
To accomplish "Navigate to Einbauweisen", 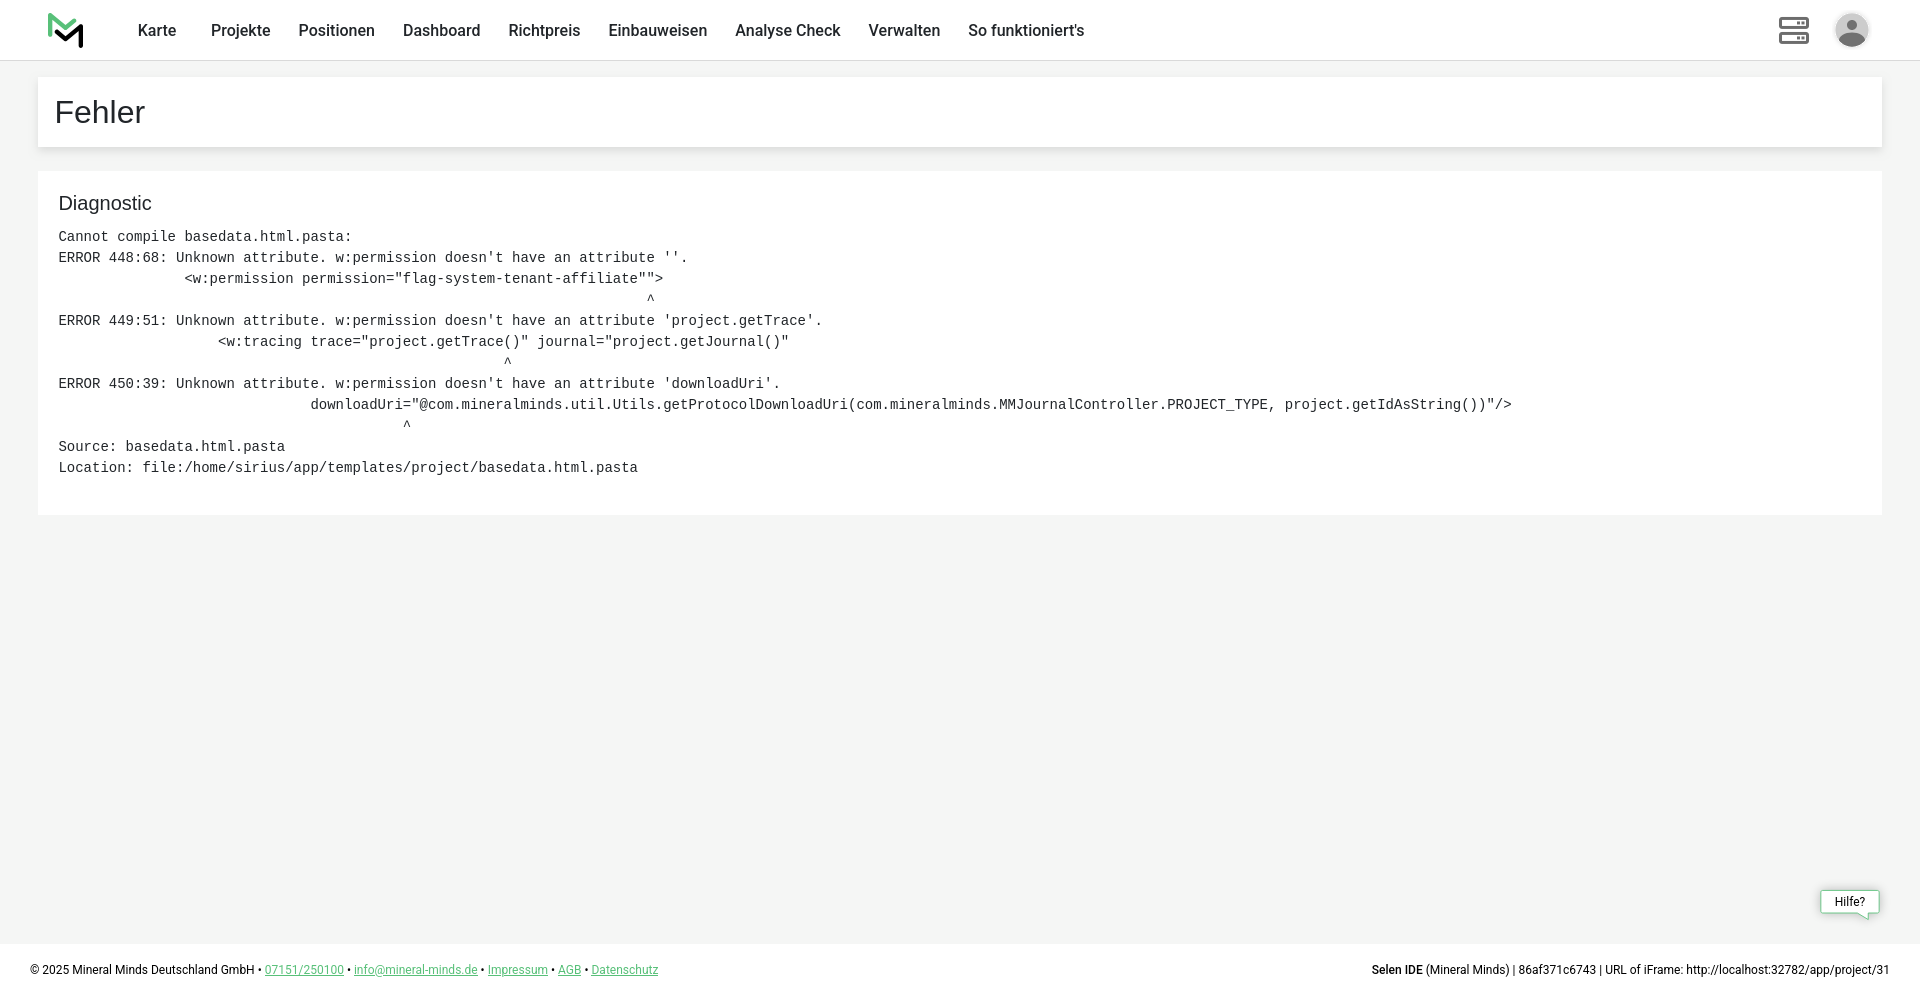I will pos(657,31).
